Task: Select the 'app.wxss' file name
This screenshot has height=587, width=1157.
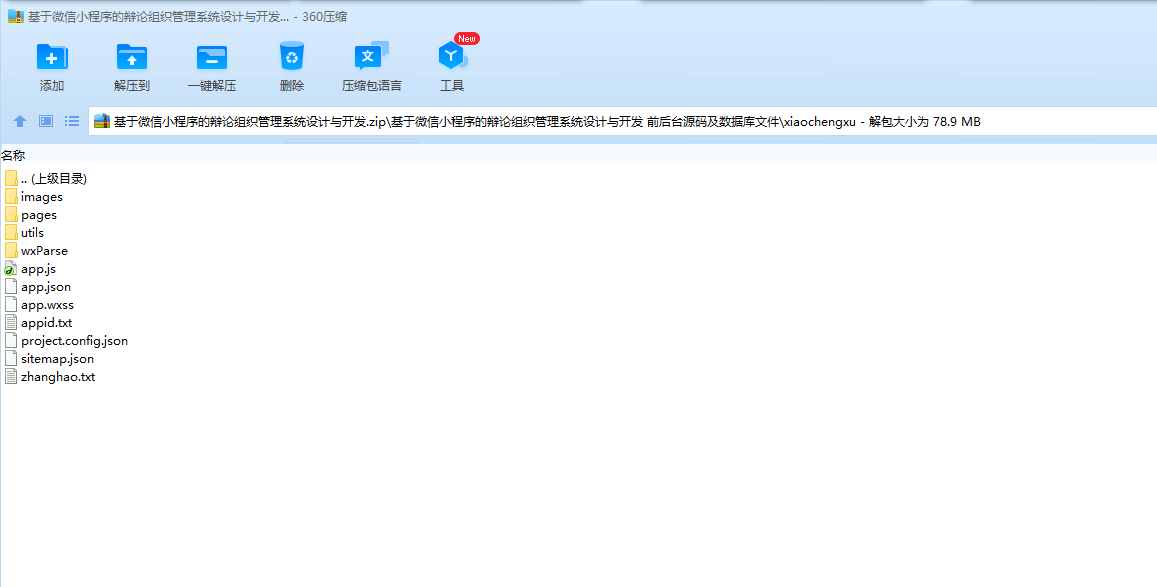Action: [47, 305]
